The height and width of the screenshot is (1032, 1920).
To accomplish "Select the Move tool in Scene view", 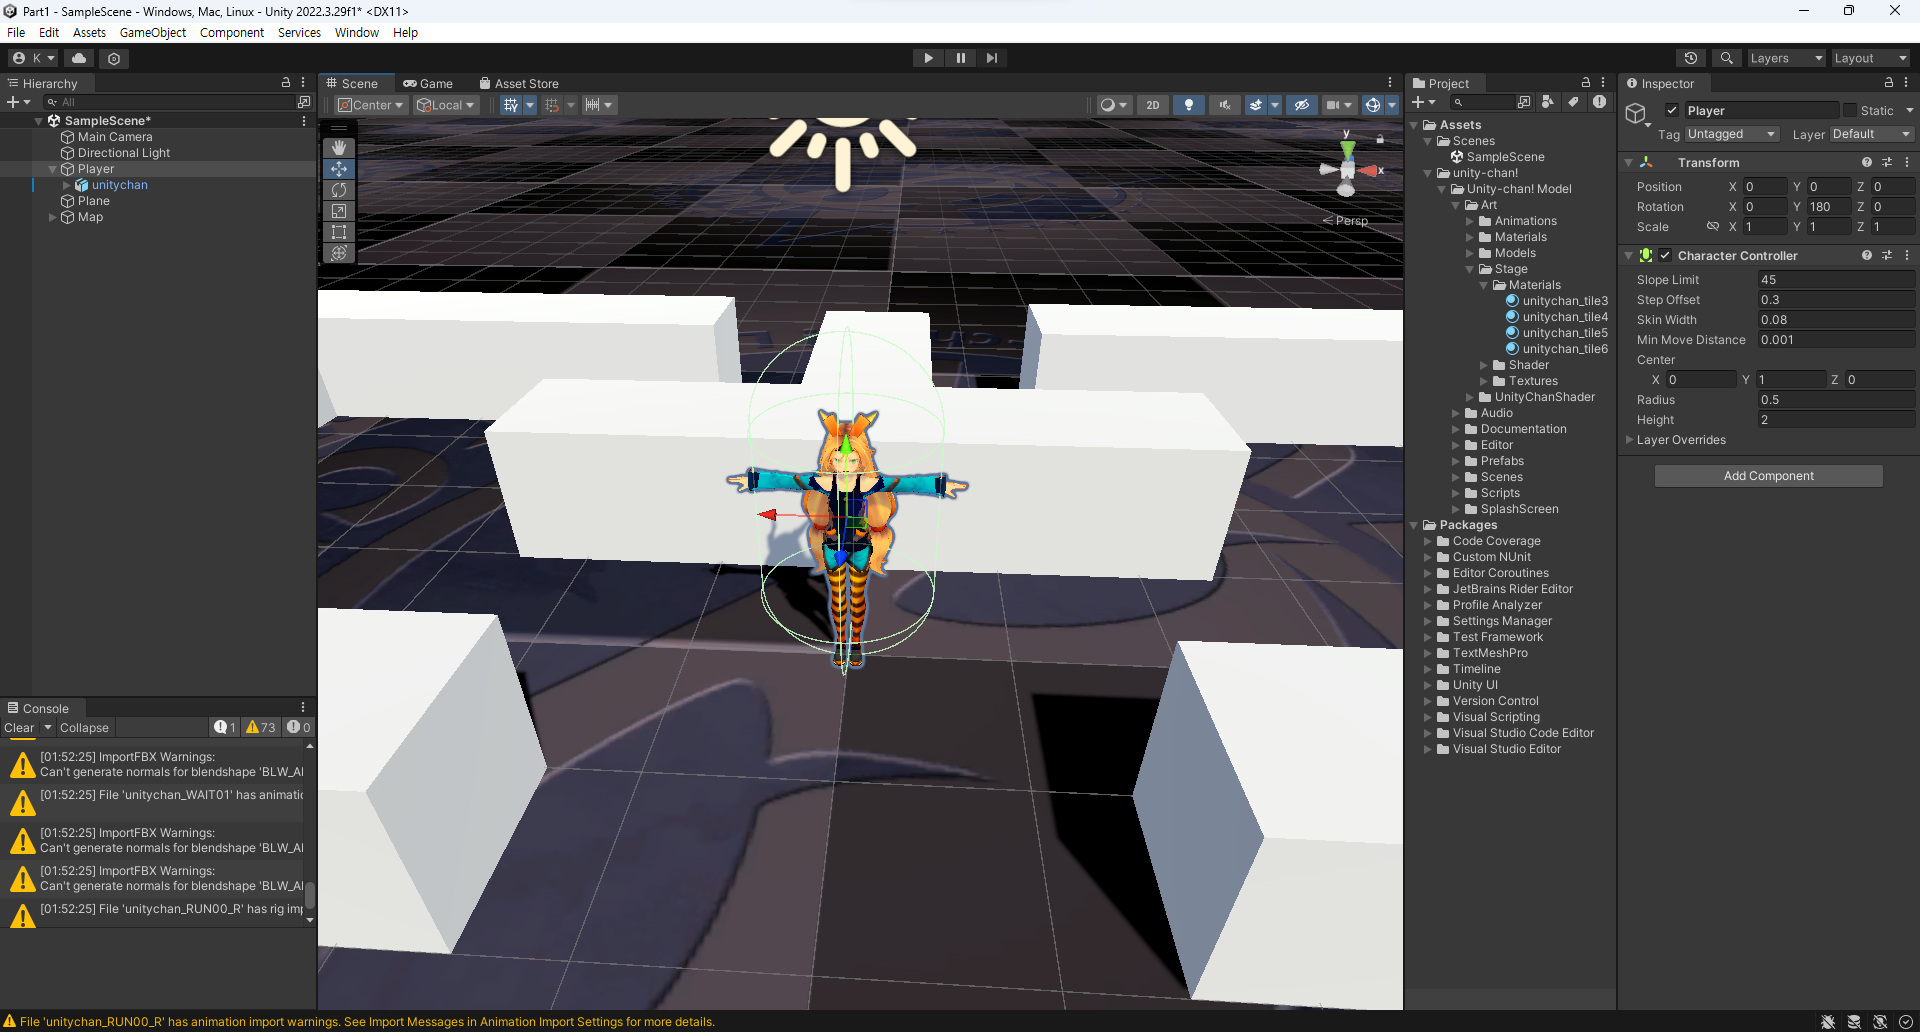I will pos(339,169).
